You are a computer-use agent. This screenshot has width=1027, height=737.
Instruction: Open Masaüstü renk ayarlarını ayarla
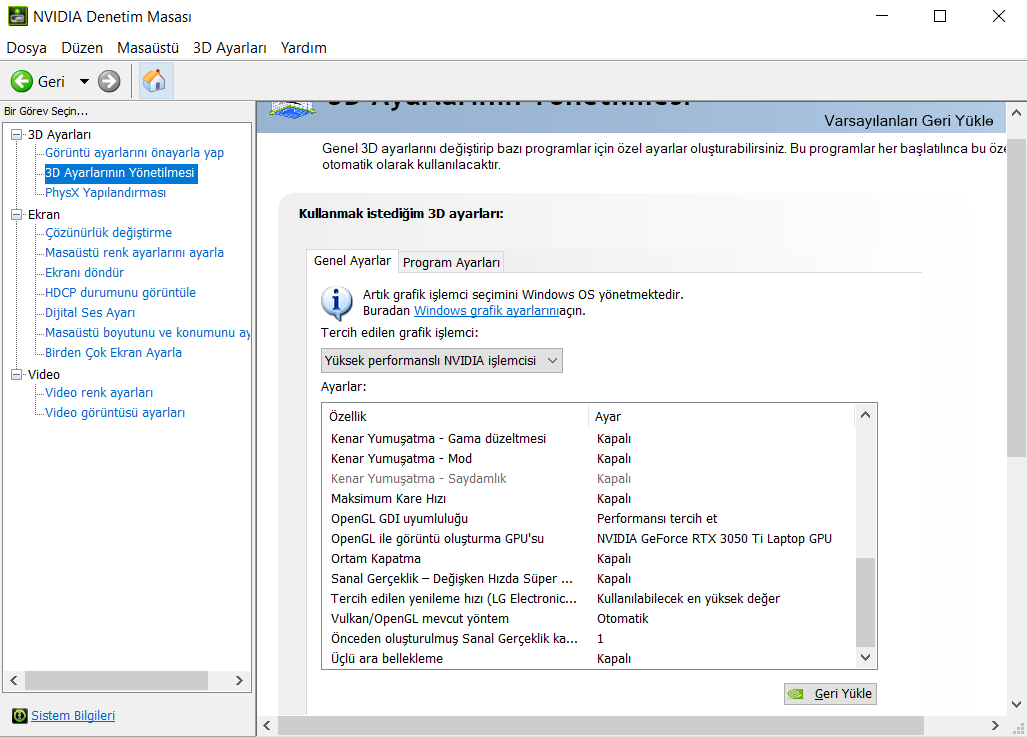[x=134, y=252]
